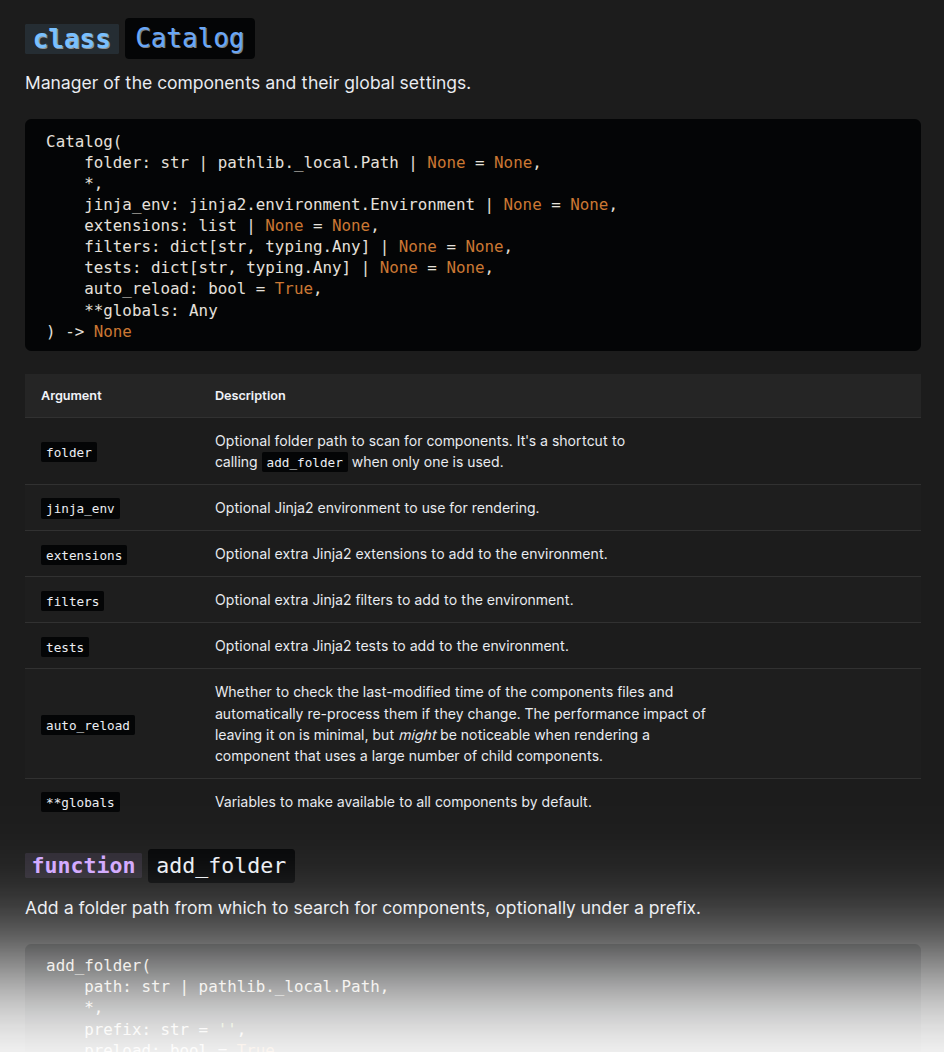Click the purple "function" badge
Viewport: 944px width, 1052px height.
pos(84,866)
